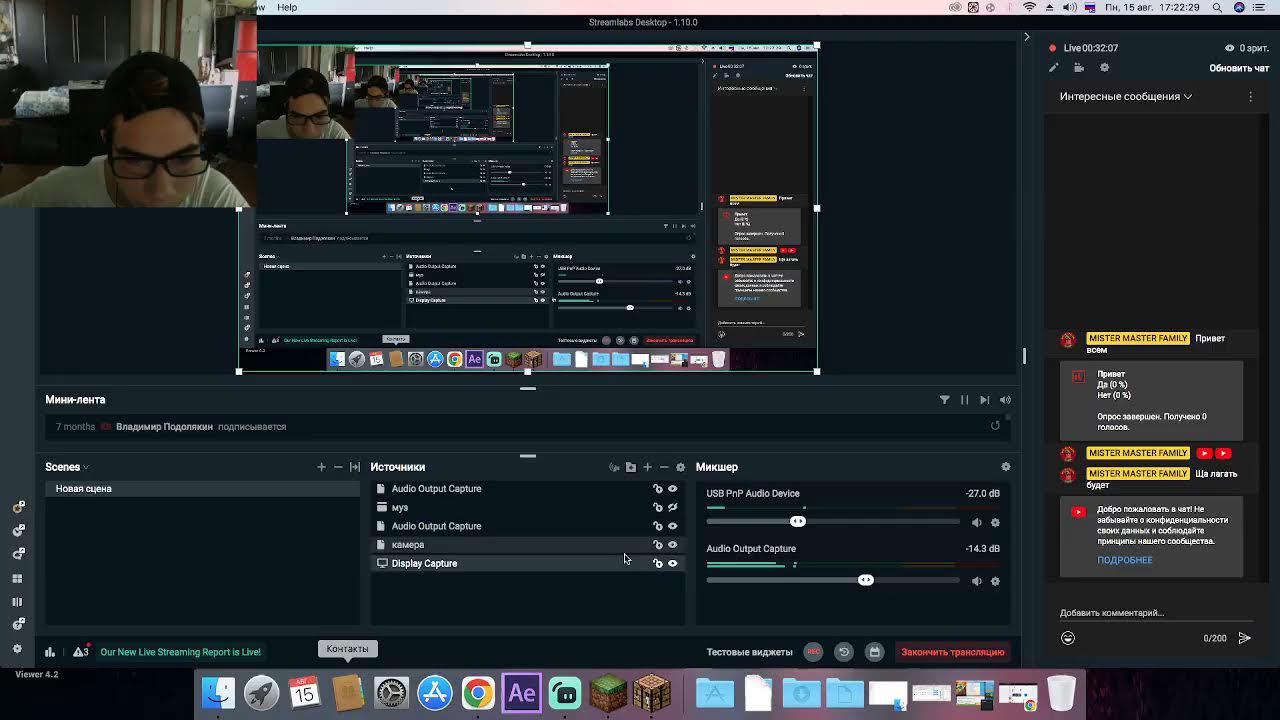Open selected source properties gear
The width and height of the screenshot is (1280, 720).
pos(681,467)
